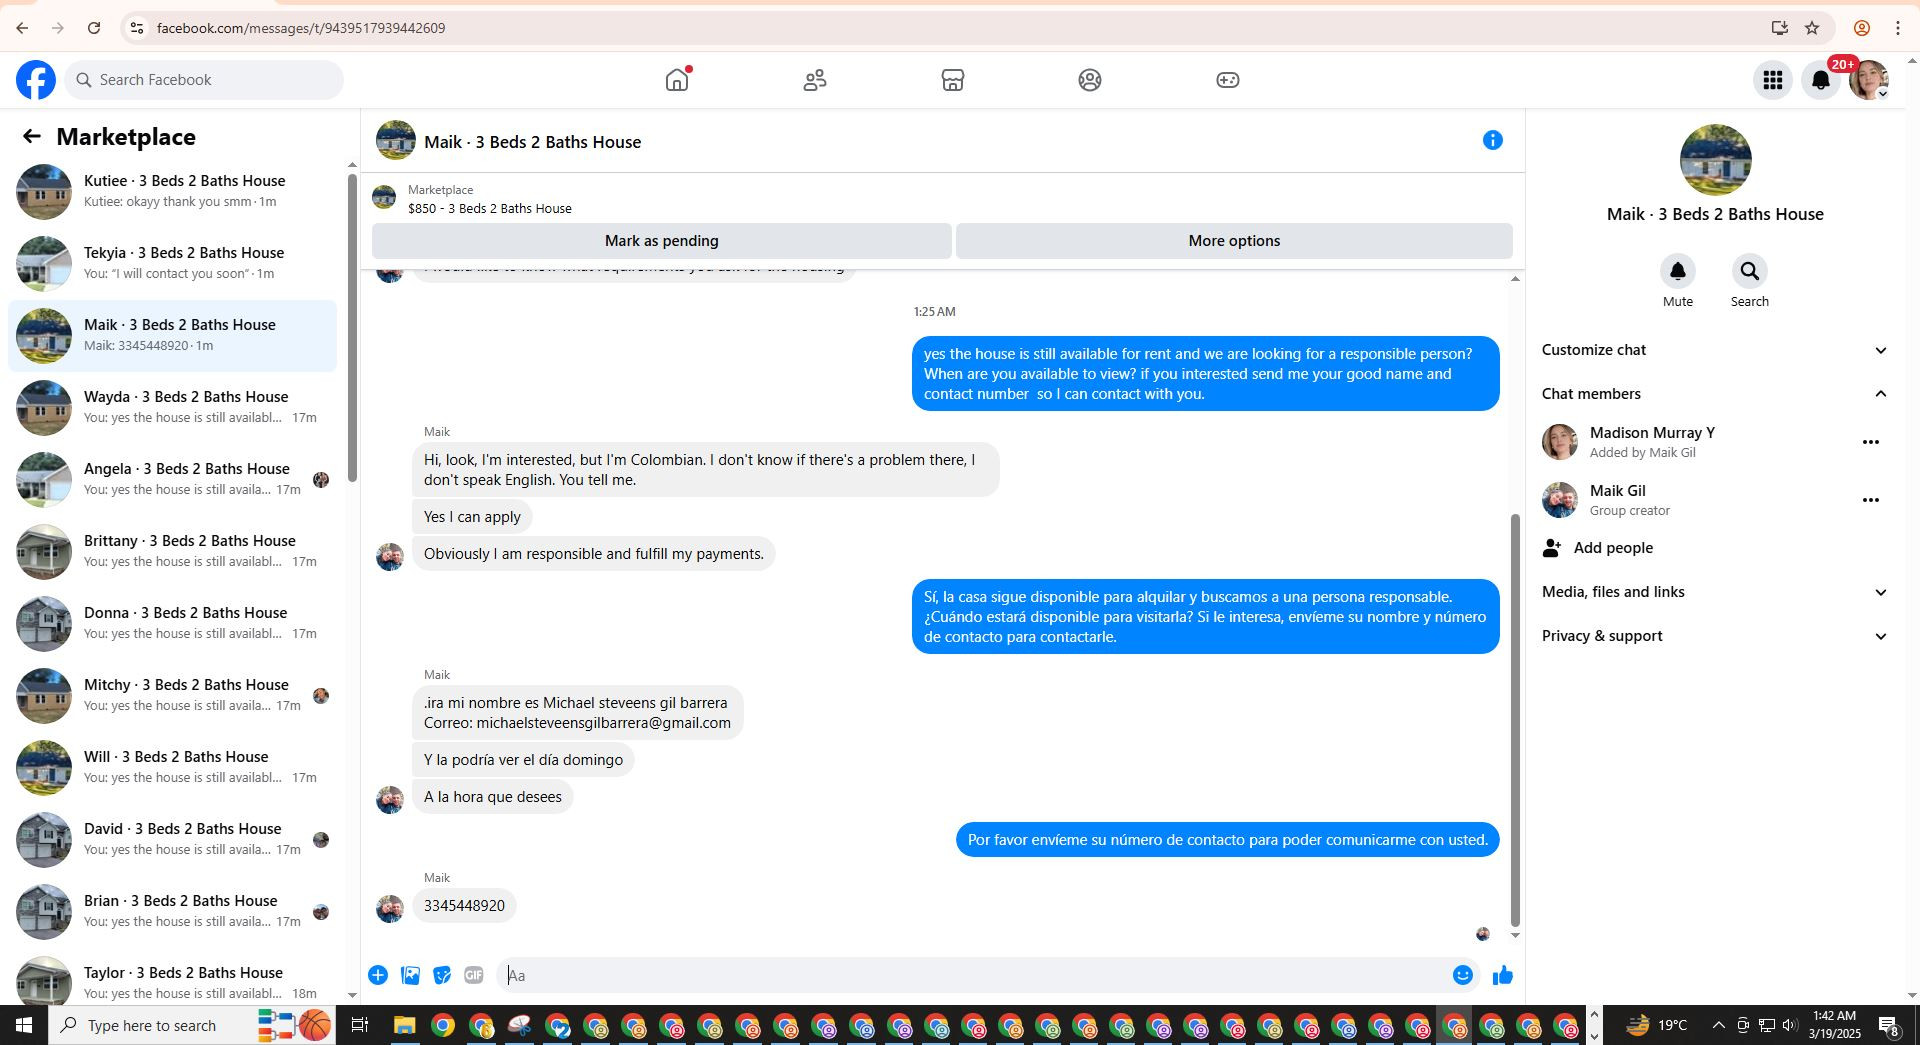Click Add people to the chat
This screenshot has height=1045, width=1920.
click(1715, 548)
